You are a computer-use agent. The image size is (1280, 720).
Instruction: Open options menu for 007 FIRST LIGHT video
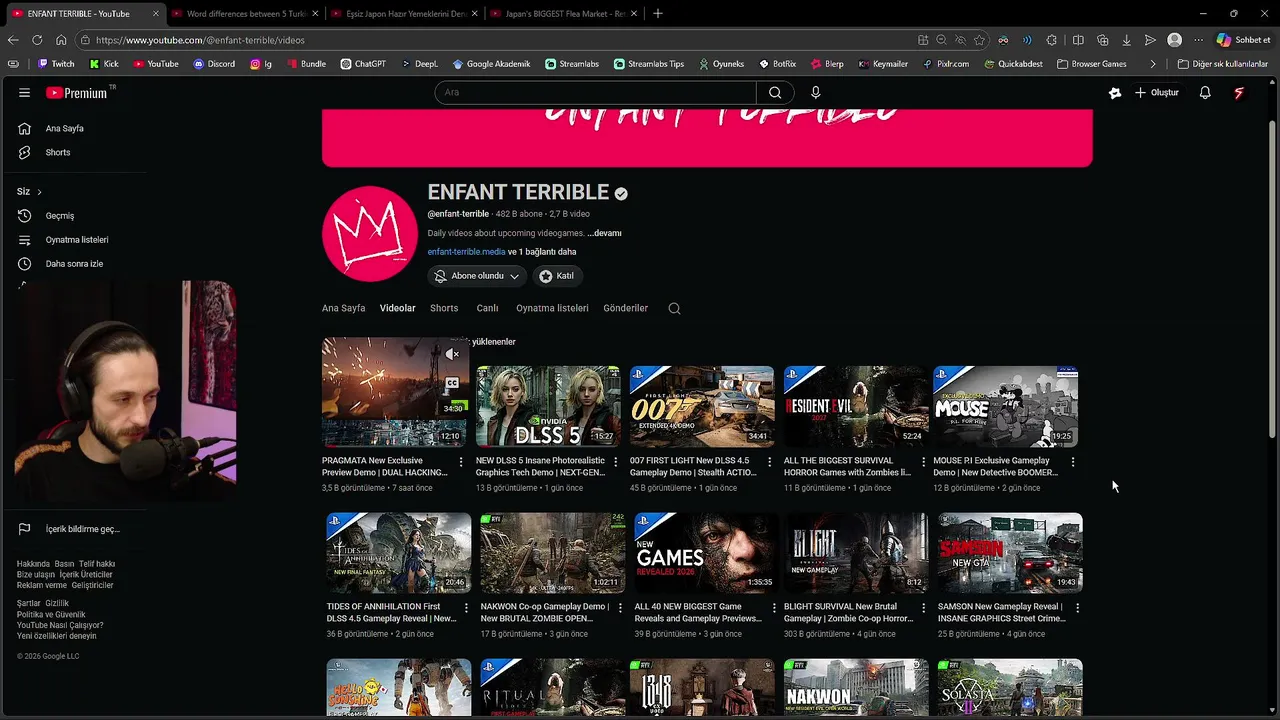tap(769, 462)
